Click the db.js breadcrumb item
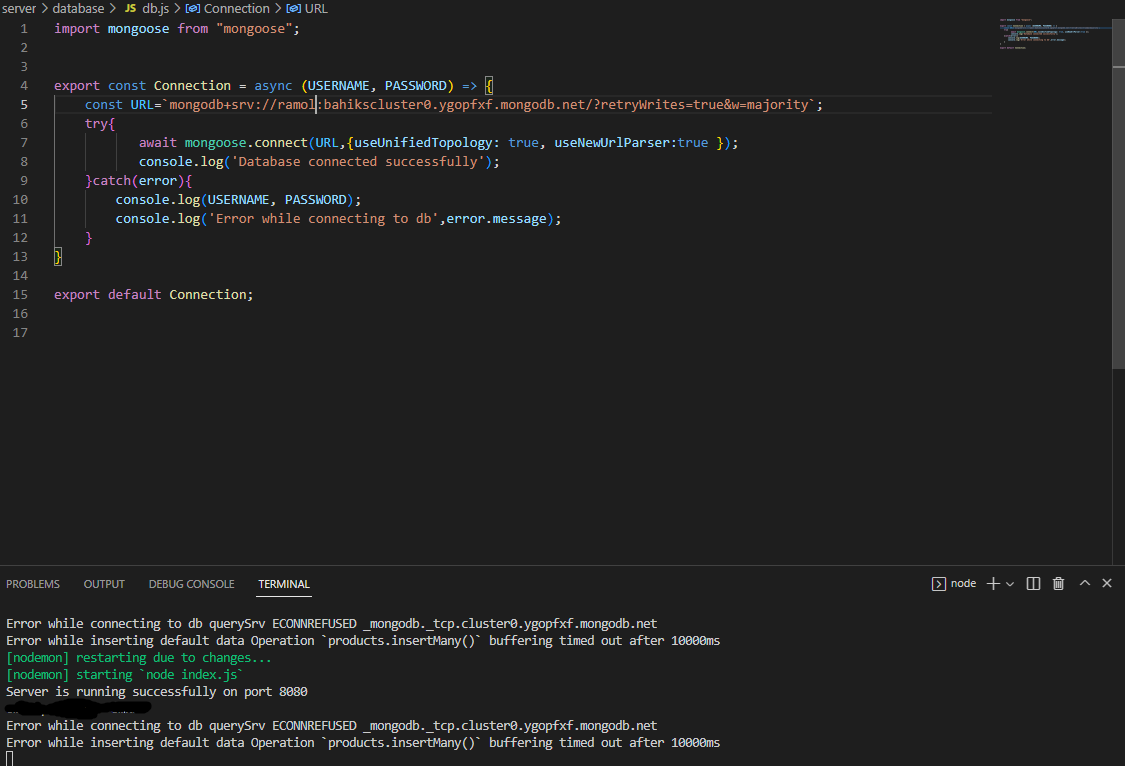The width and height of the screenshot is (1125, 767). click(x=155, y=8)
